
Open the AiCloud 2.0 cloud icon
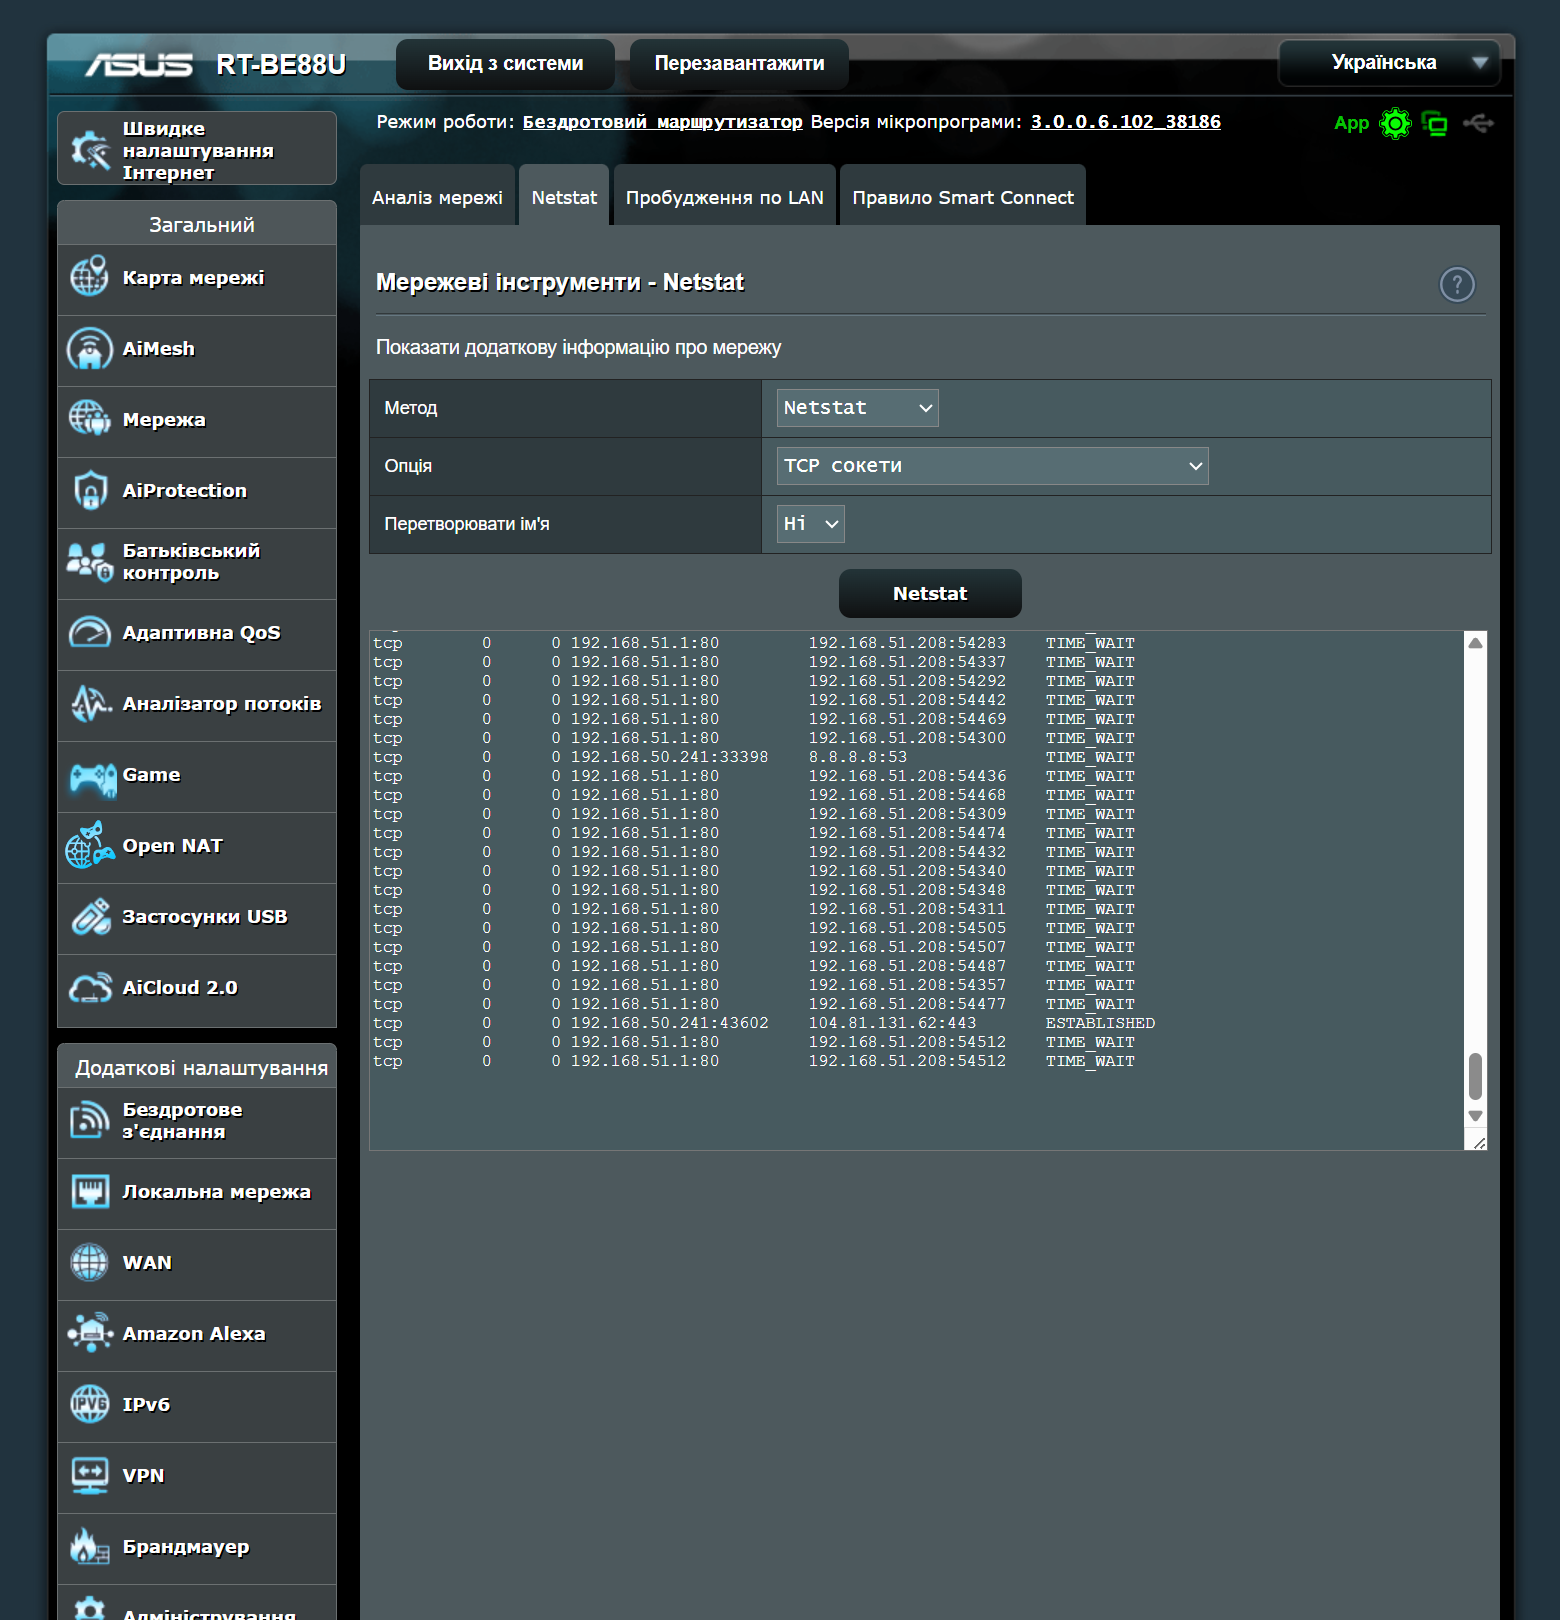[90, 988]
